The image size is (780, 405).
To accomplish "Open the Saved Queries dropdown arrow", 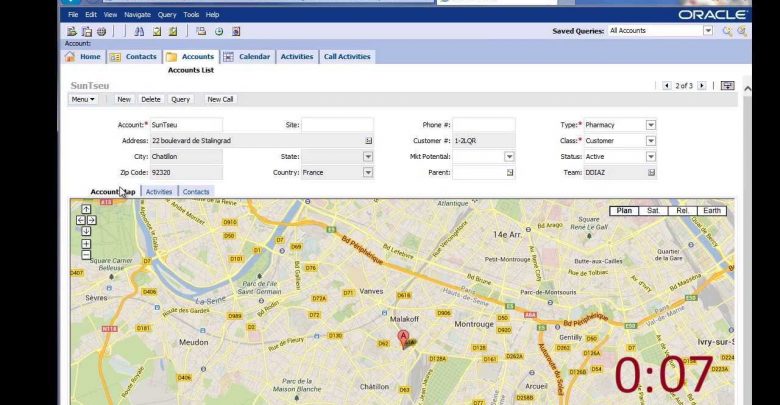I will click(x=708, y=31).
